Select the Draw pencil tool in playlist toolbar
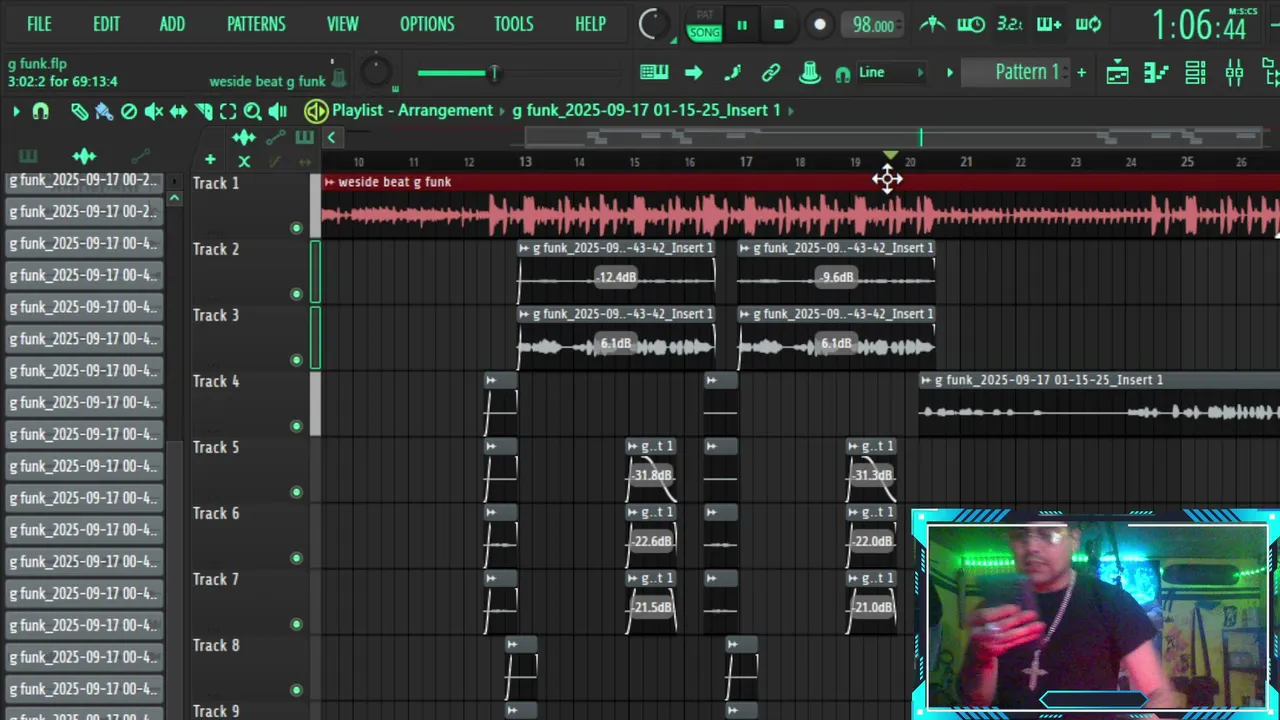This screenshot has height=720, width=1280. point(79,111)
